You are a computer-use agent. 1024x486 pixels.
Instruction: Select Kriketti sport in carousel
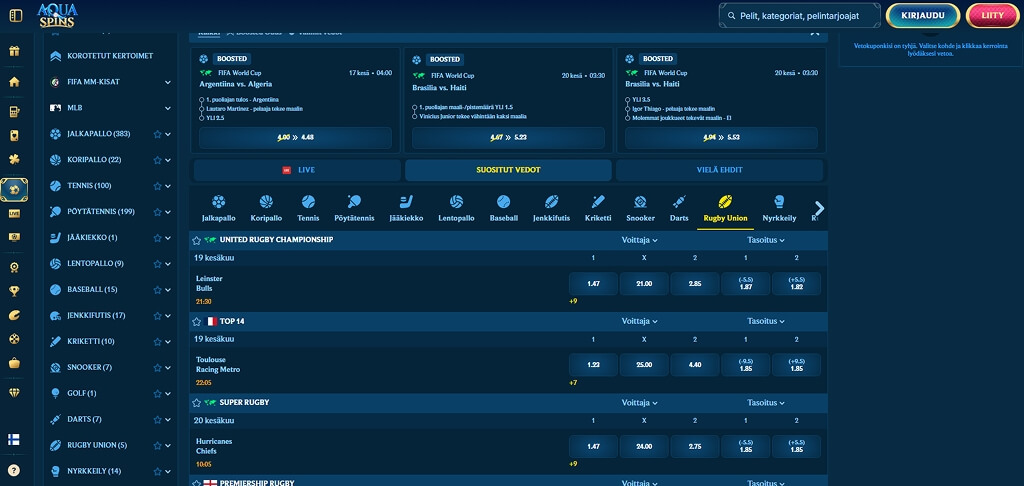coord(598,209)
